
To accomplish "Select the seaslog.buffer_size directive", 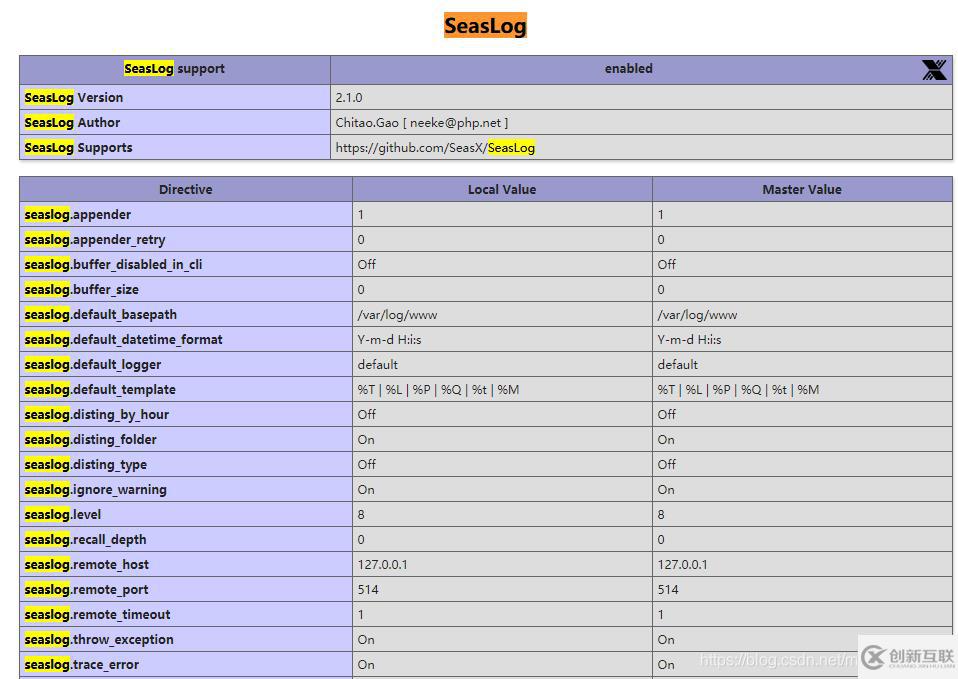I will (81, 290).
